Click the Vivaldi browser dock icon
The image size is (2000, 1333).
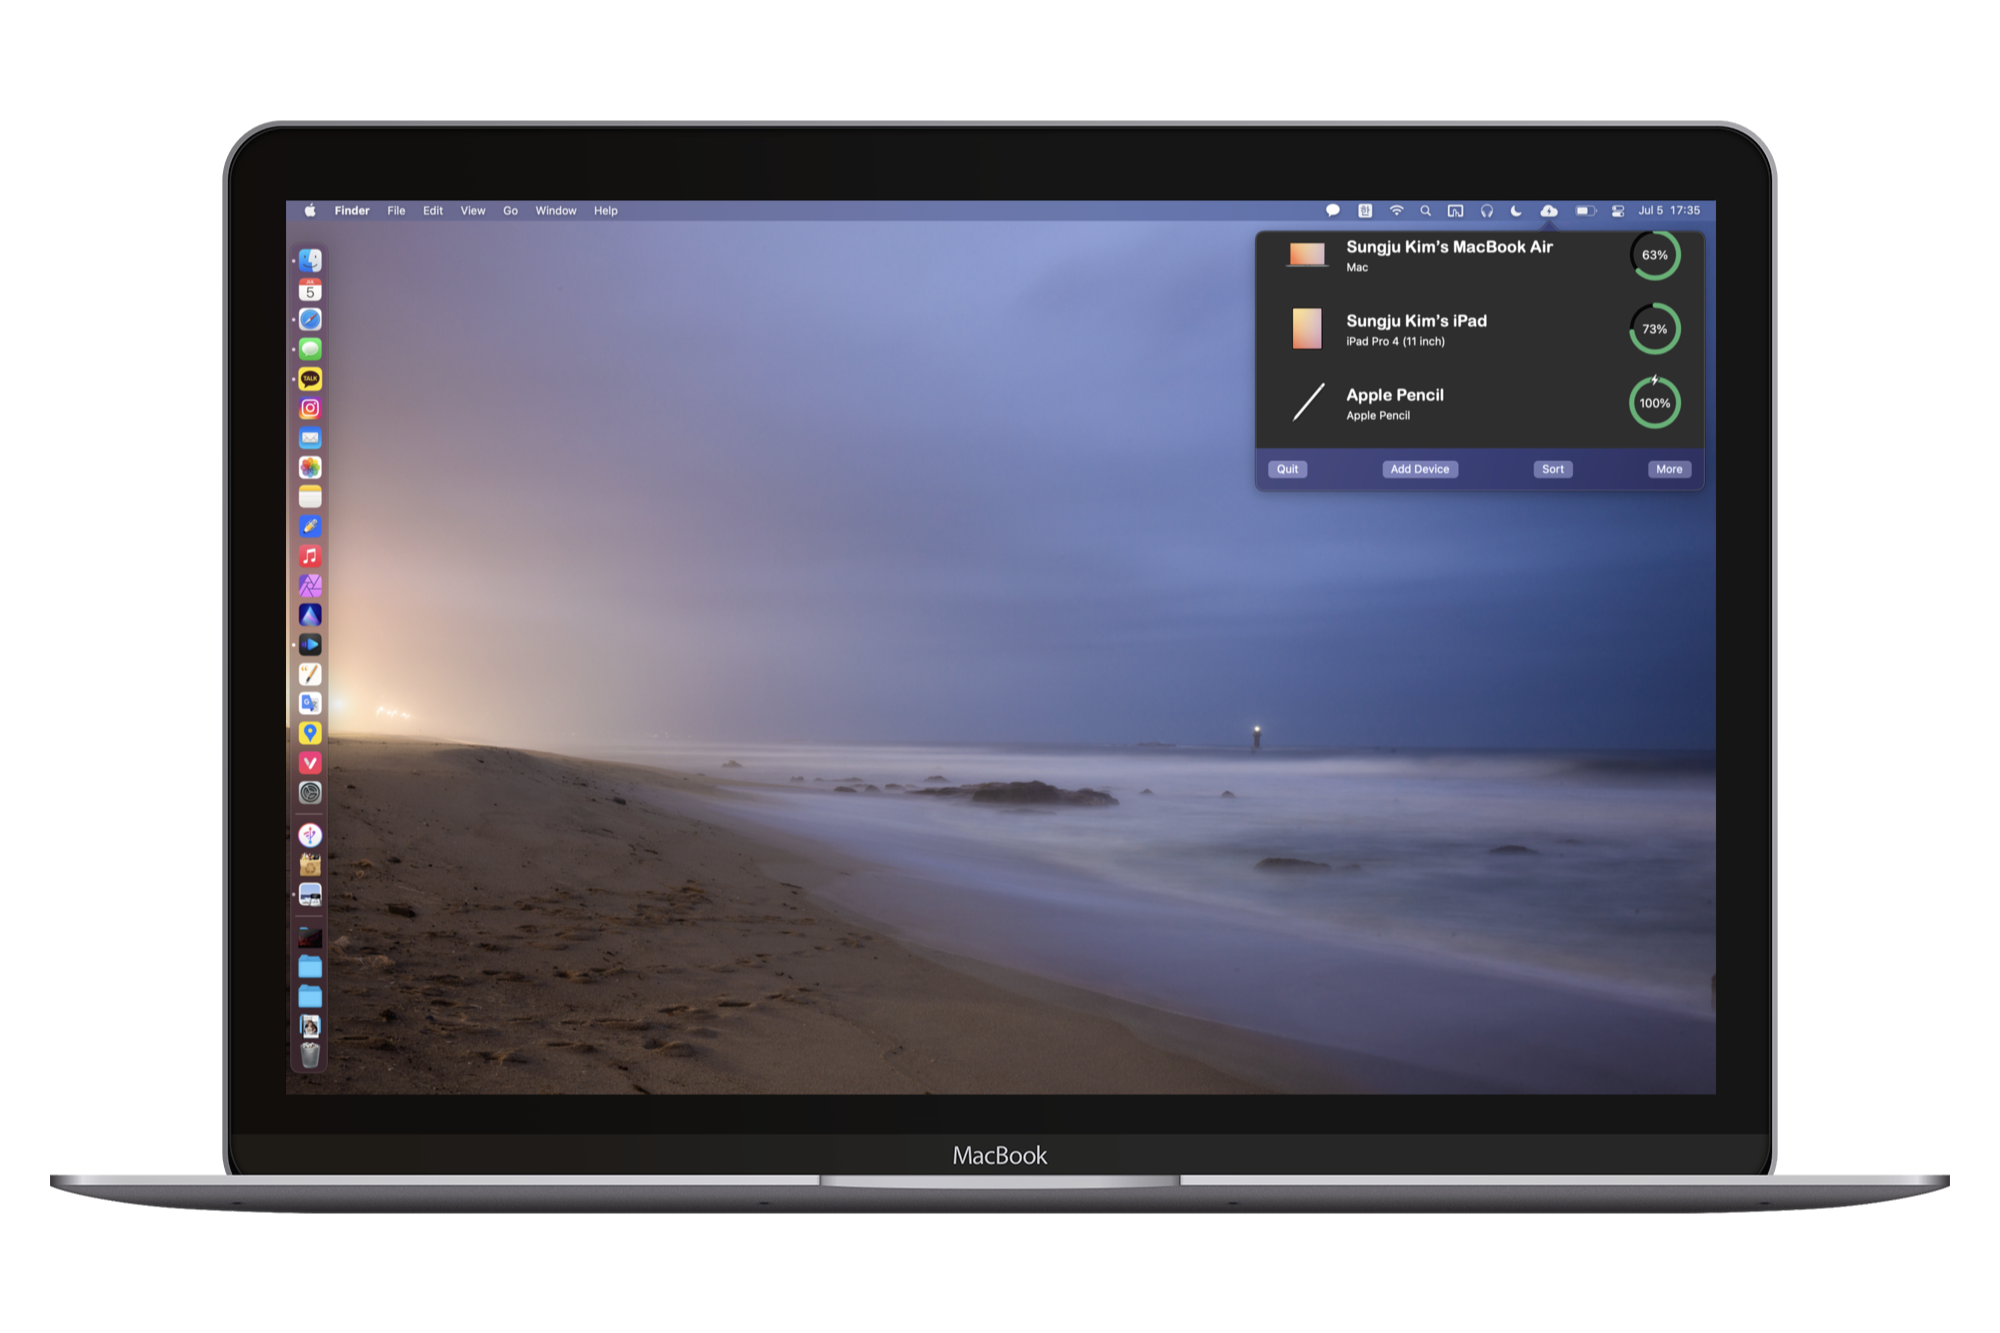pos(310,763)
